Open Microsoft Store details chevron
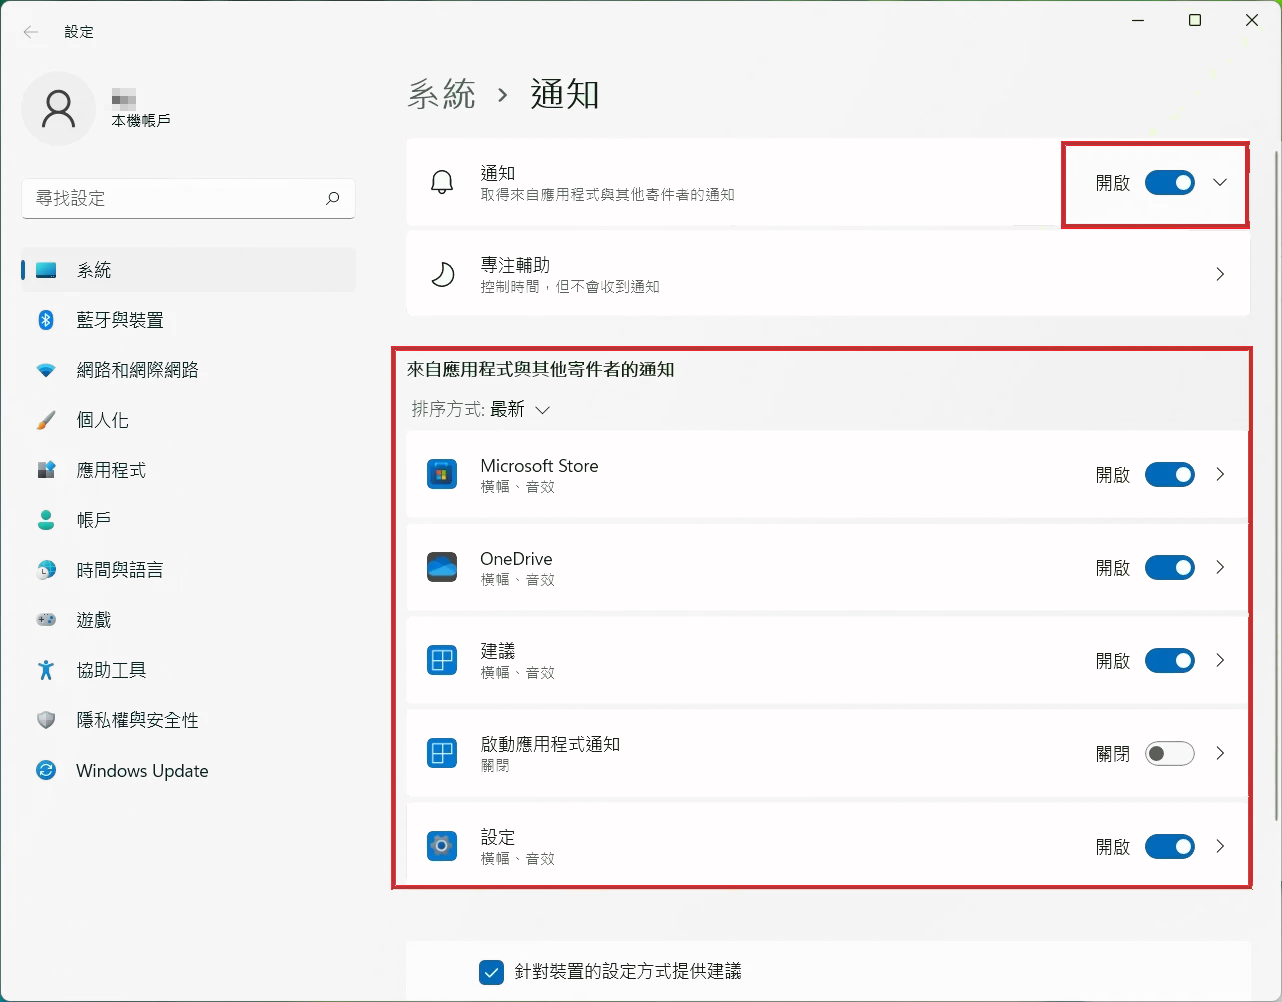 (1220, 474)
